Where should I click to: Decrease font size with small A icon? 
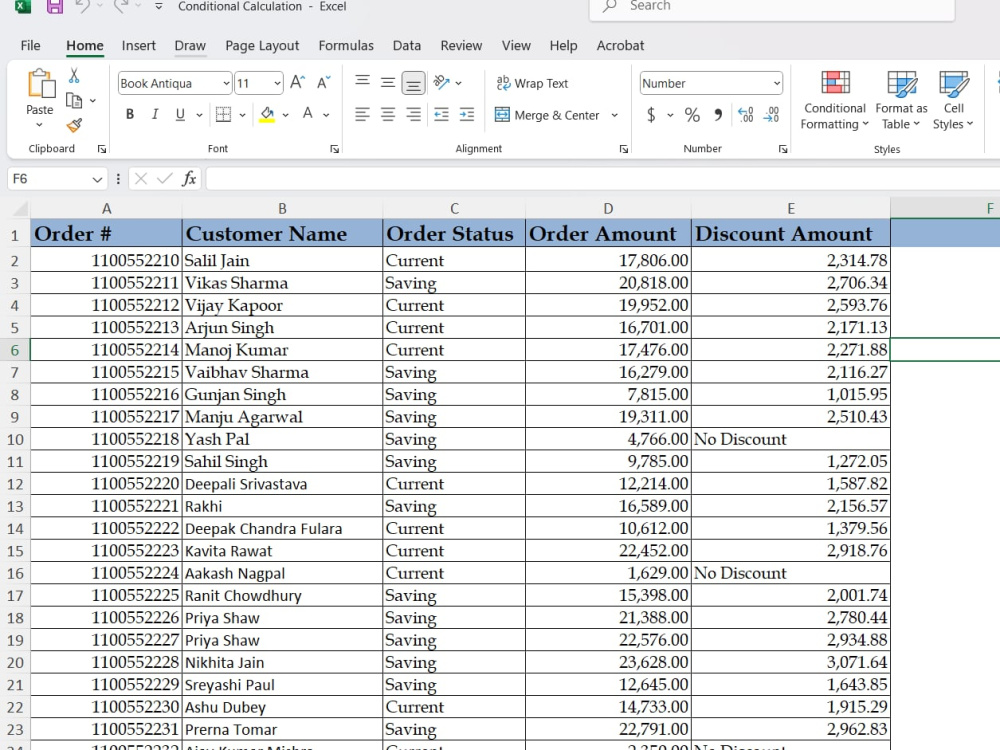tap(324, 82)
